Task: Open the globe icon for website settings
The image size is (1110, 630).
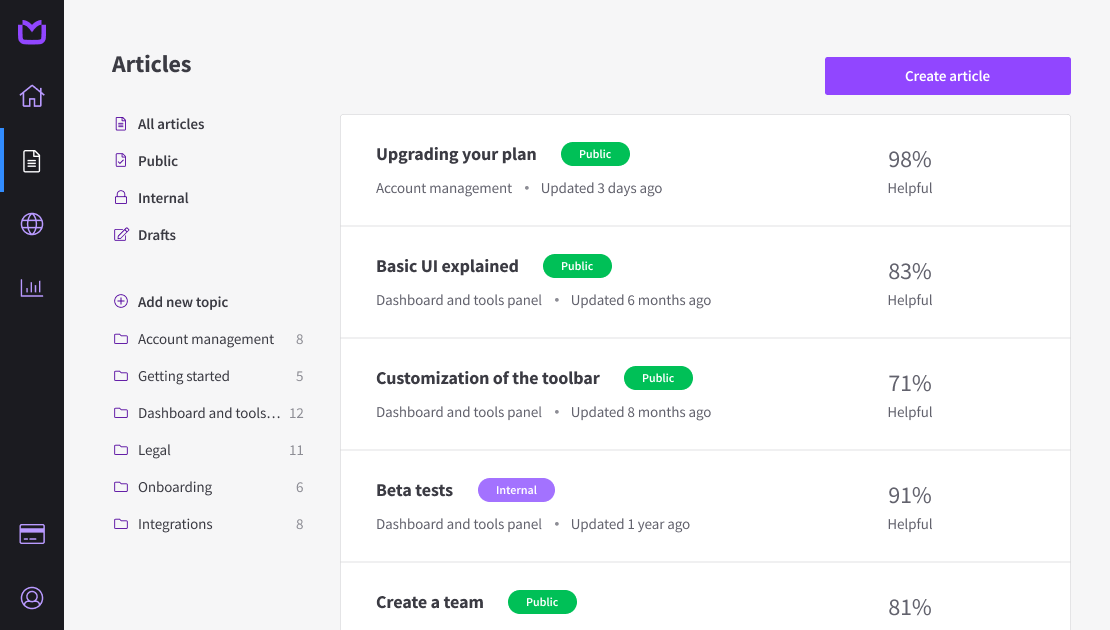Action: click(31, 224)
